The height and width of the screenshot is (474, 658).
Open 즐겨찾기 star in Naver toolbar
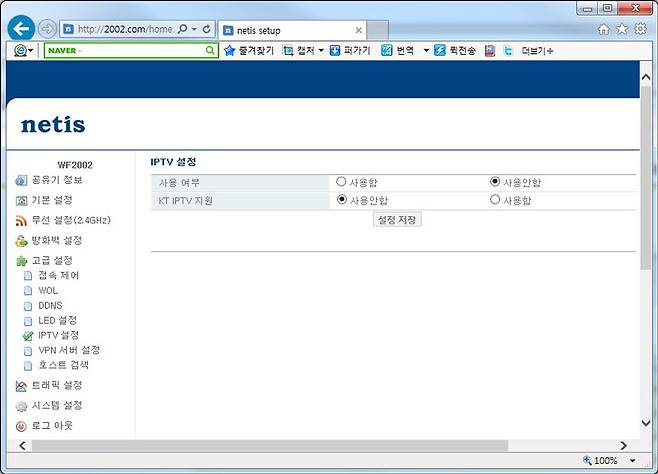tap(229, 51)
